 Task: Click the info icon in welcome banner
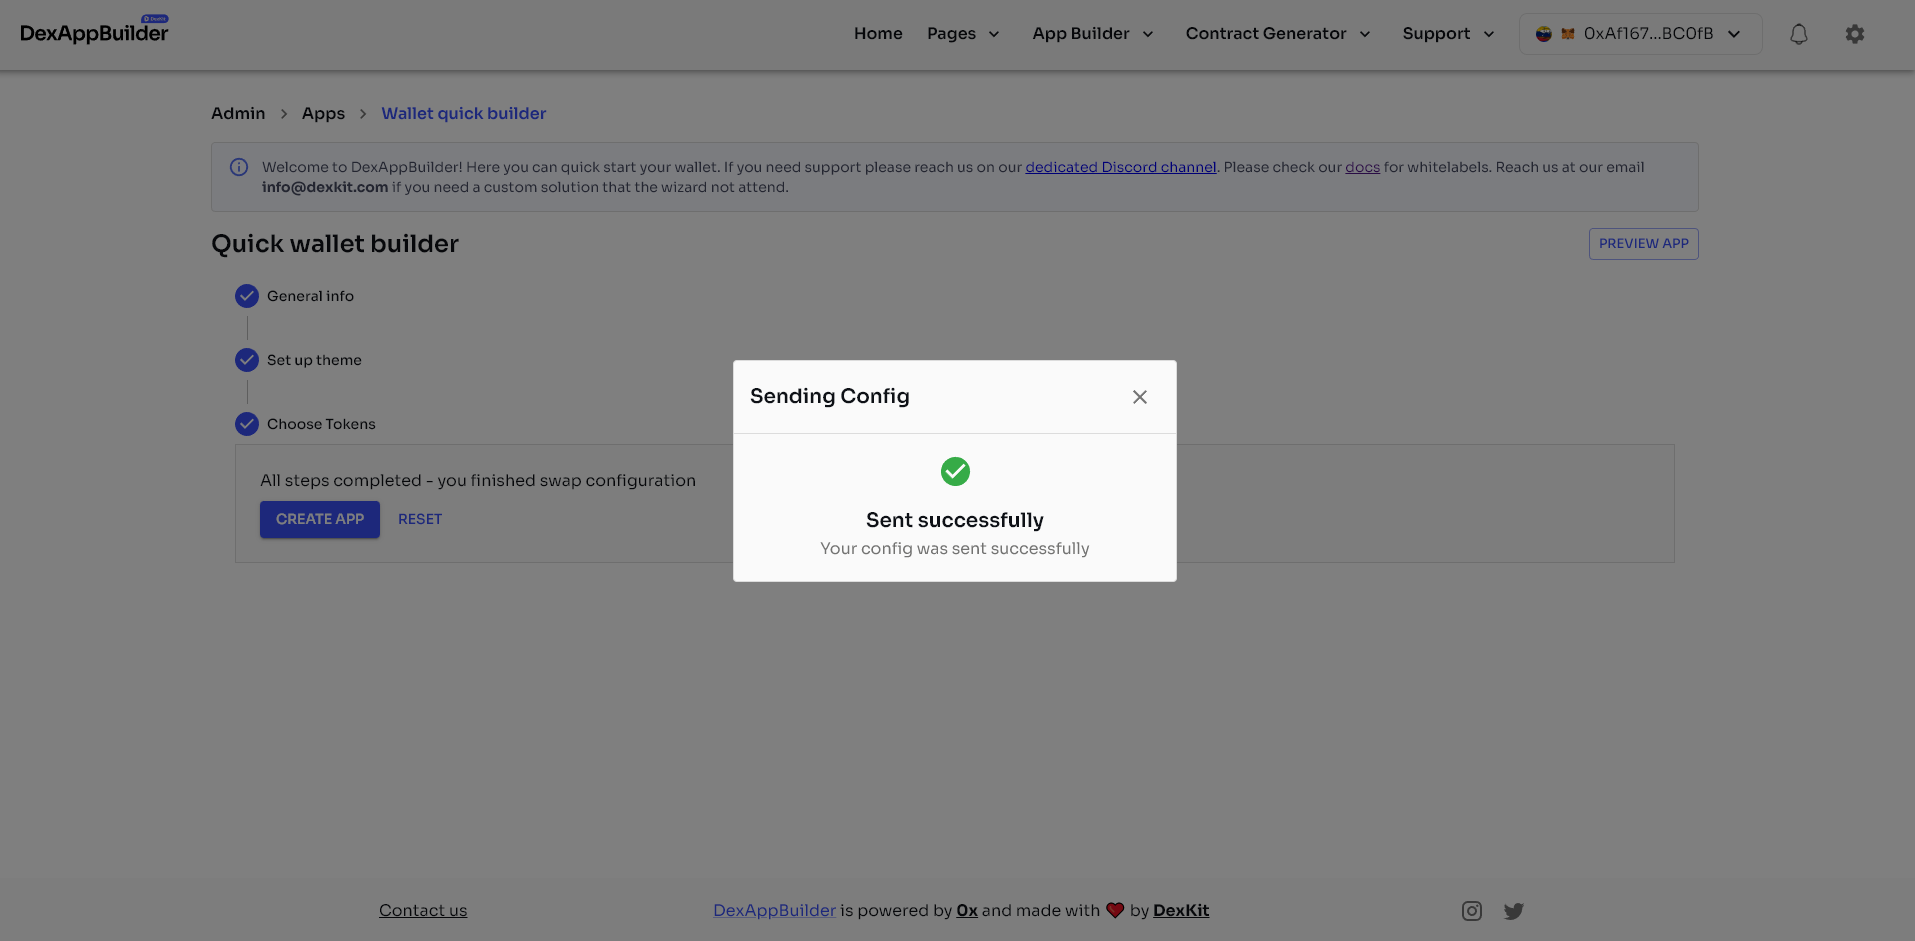point(239,167)
